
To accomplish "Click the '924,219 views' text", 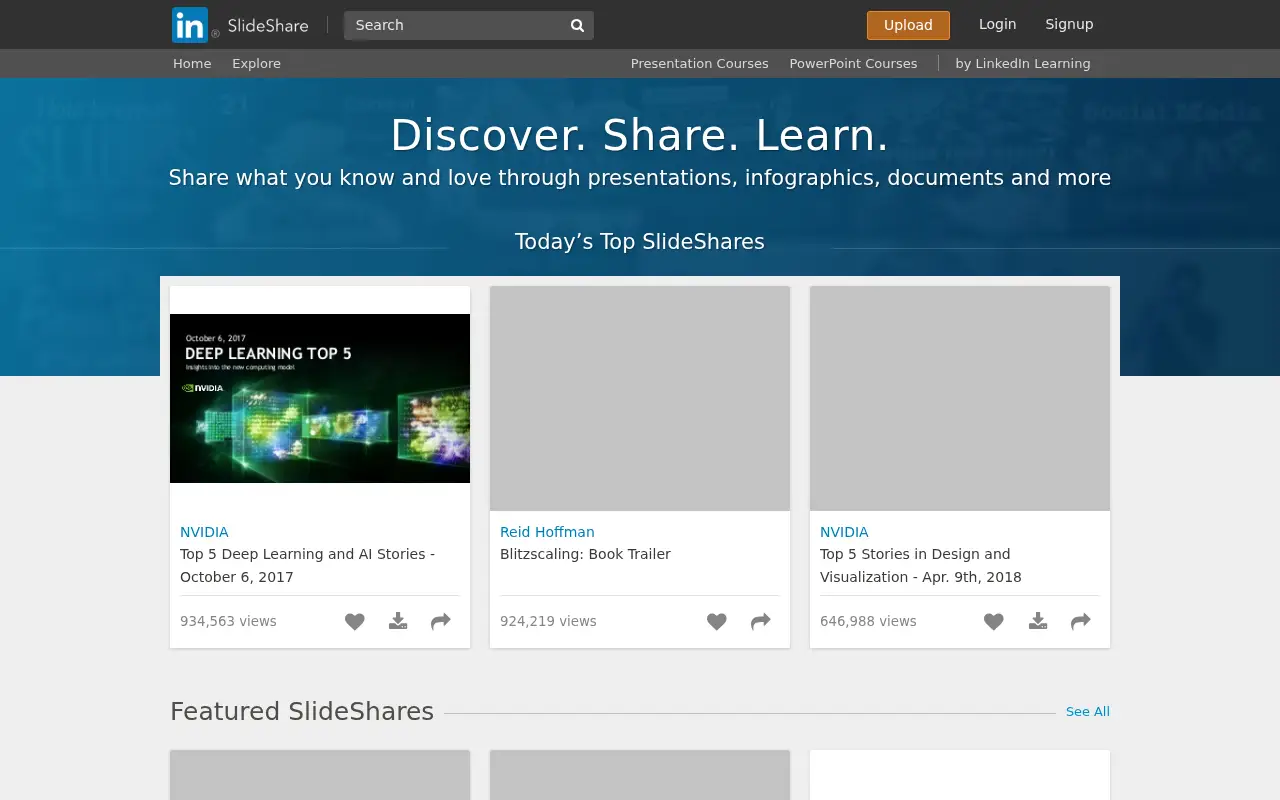I will coord(548,621).
